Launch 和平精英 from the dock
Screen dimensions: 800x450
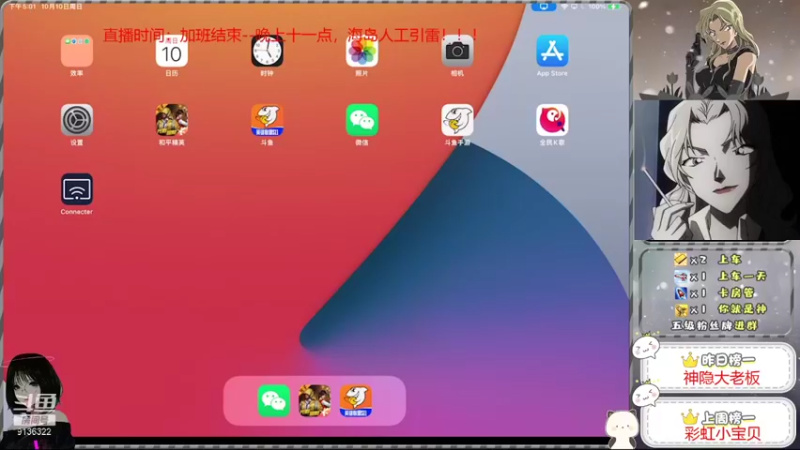tap(314, 401)
